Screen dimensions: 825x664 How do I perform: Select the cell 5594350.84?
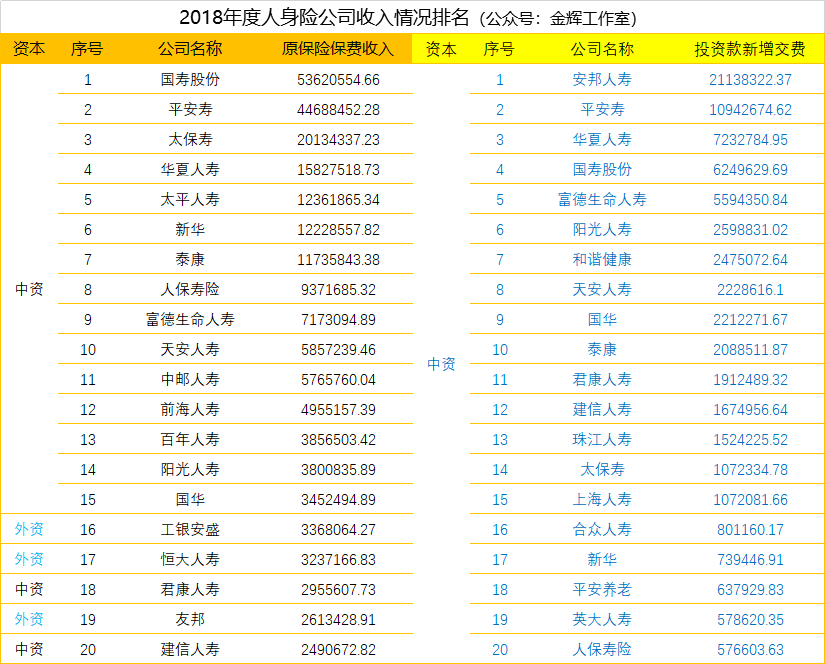750,199
